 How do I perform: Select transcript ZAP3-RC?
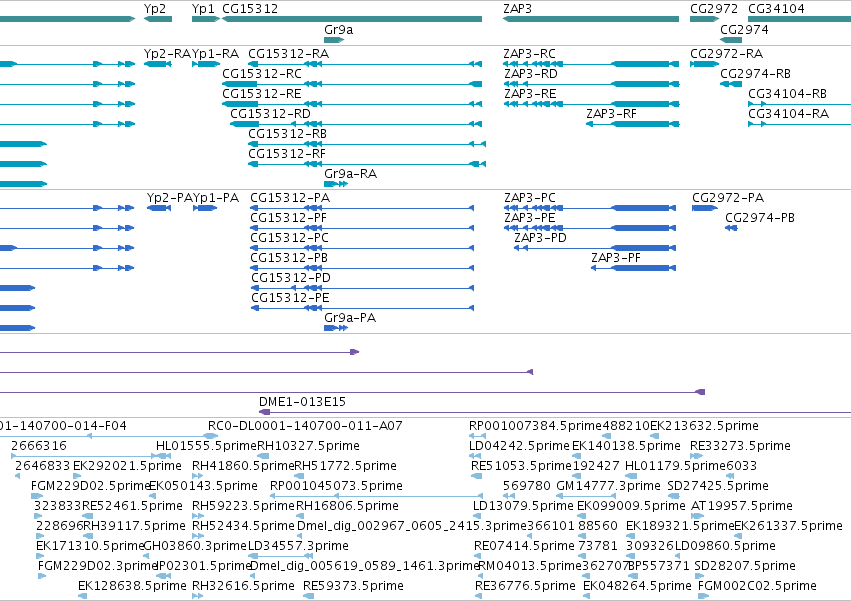point(529,54)
